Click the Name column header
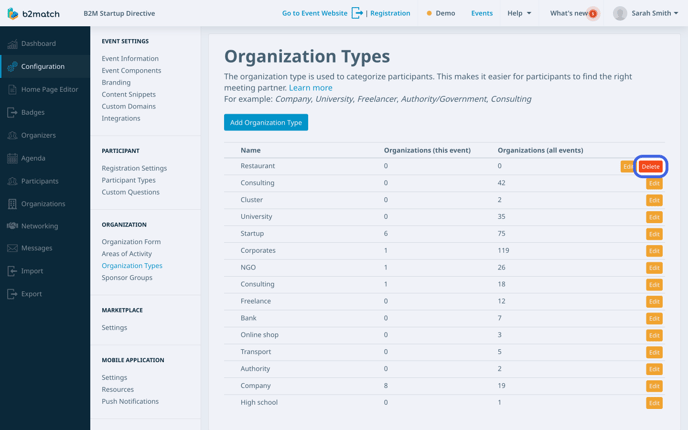The height and width of the screenshot is (430, 688). pyautogui.click(x=250, y=150)
